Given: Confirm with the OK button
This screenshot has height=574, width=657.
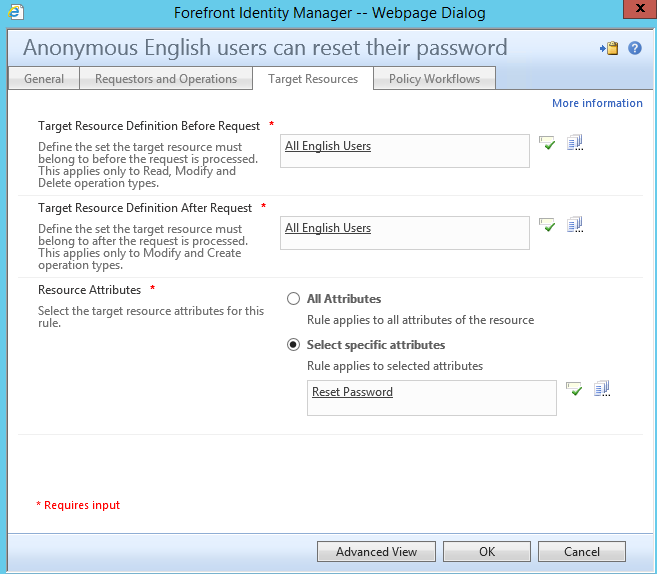Looking at the screenshot, I should [x=487, y=551].
